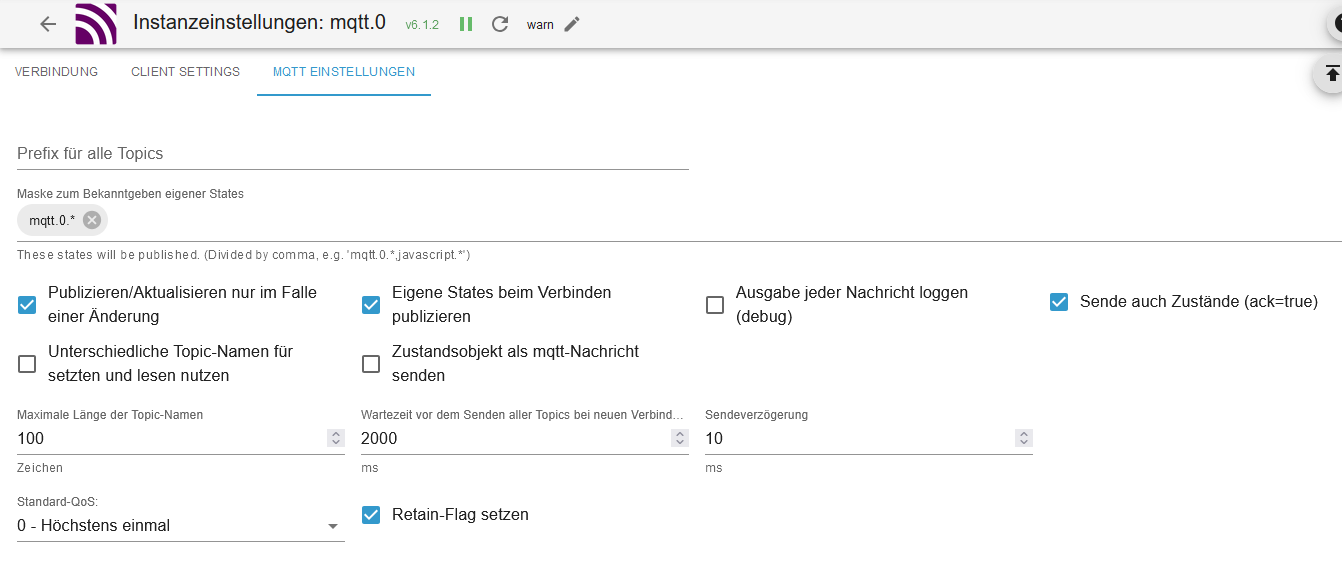Click stepper arrows of Sendeverzögerung field
The width and height of the screenshot is (1342, 571).
point(1024,438)
